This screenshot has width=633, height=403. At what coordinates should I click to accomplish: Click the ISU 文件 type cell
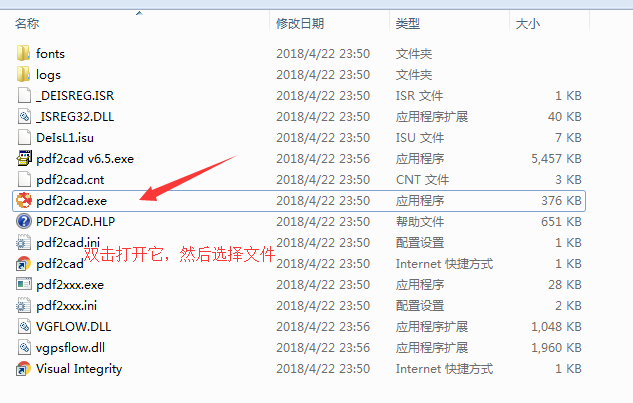[420, 138]
